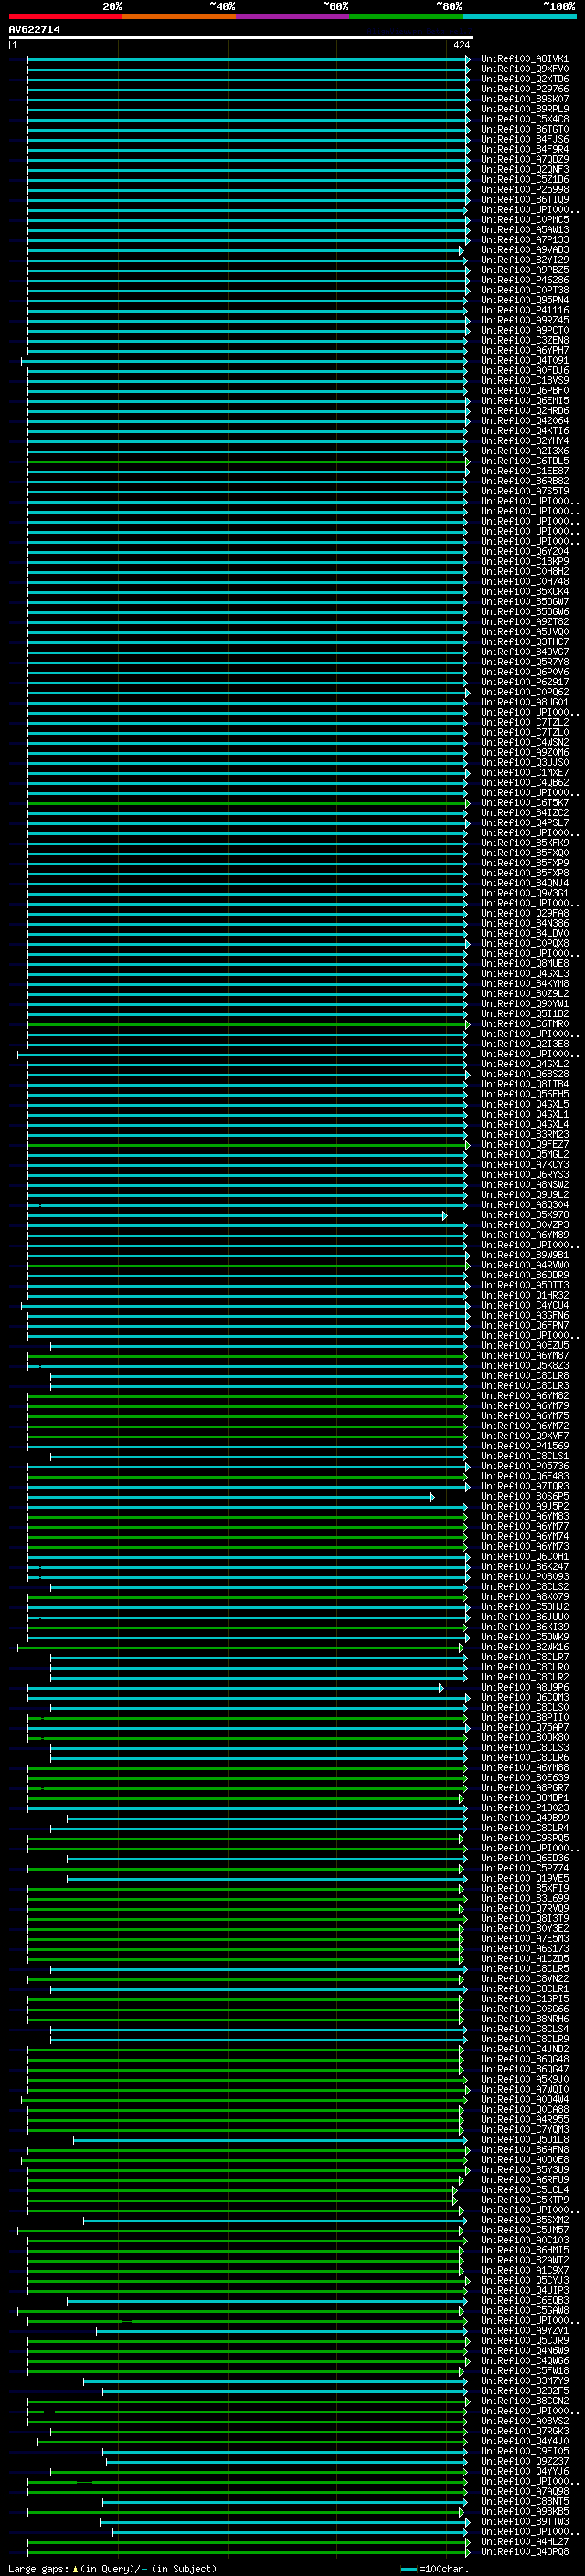Click the alignment arrowhead for UniRef100_A9VAD3
The height and width of the screenshot is (2576, 585).
click(462, 250)
